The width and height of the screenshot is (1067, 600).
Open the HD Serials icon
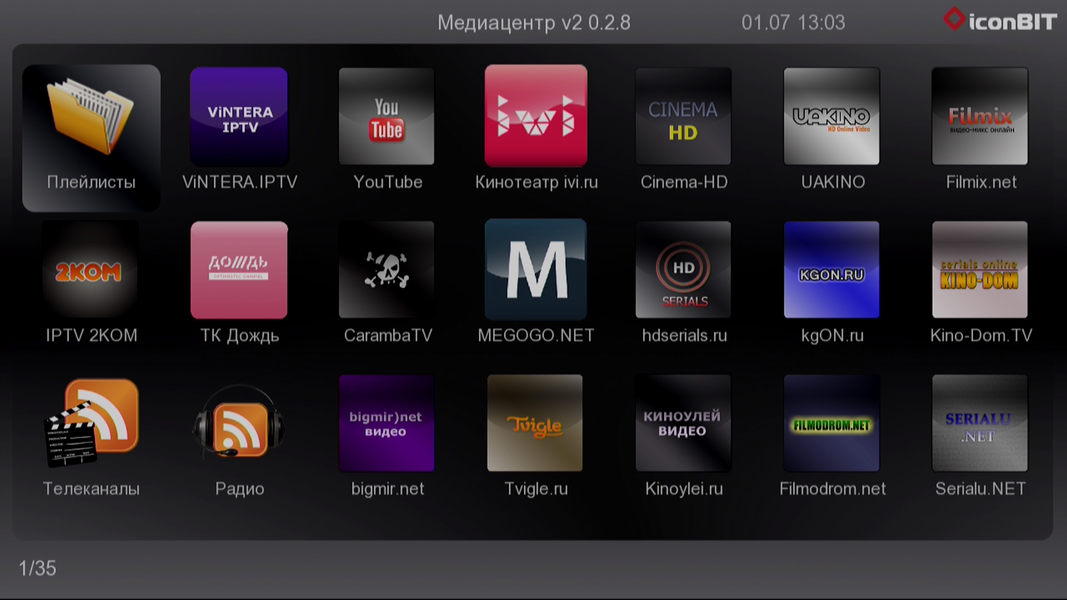click(x=683, y=270)
